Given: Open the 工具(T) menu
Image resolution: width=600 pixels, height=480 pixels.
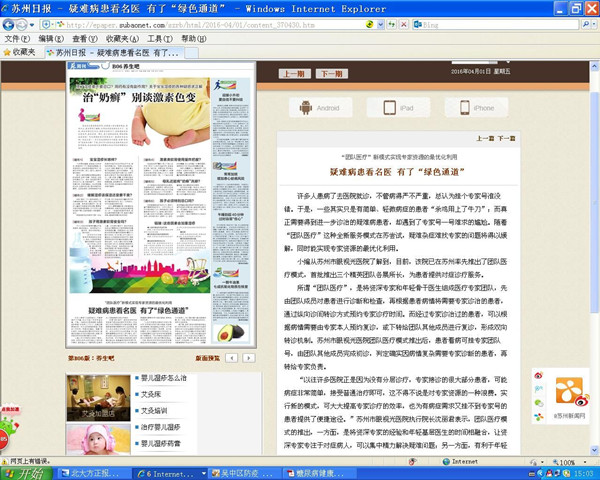Looking at the screenshot, I should coord(160,38).
